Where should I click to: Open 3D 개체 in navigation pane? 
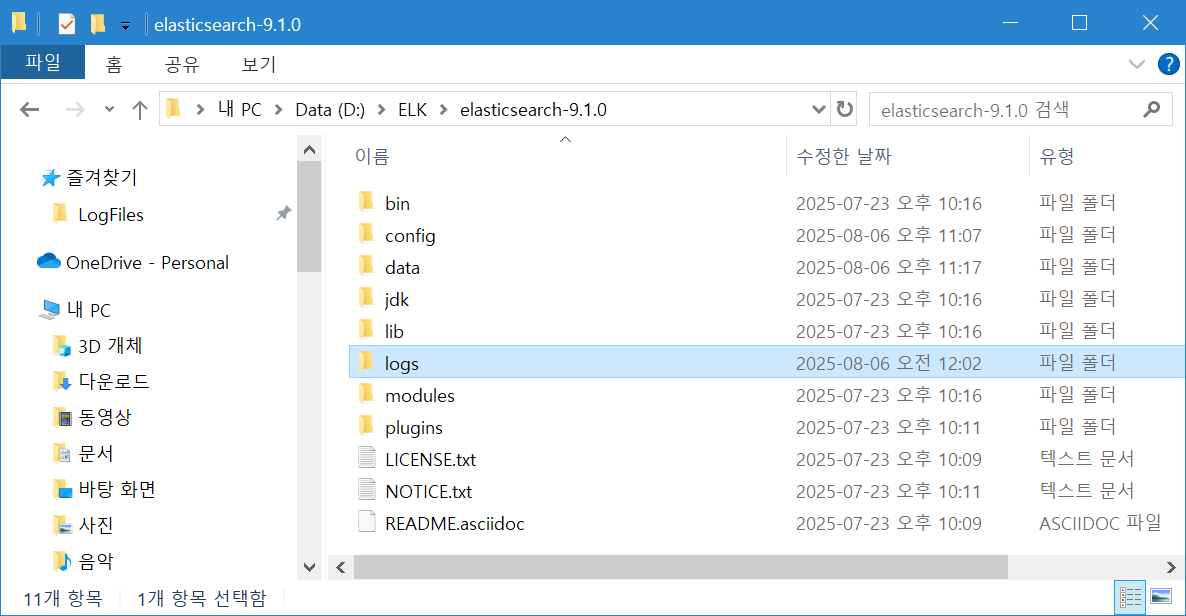click(110, 346)
